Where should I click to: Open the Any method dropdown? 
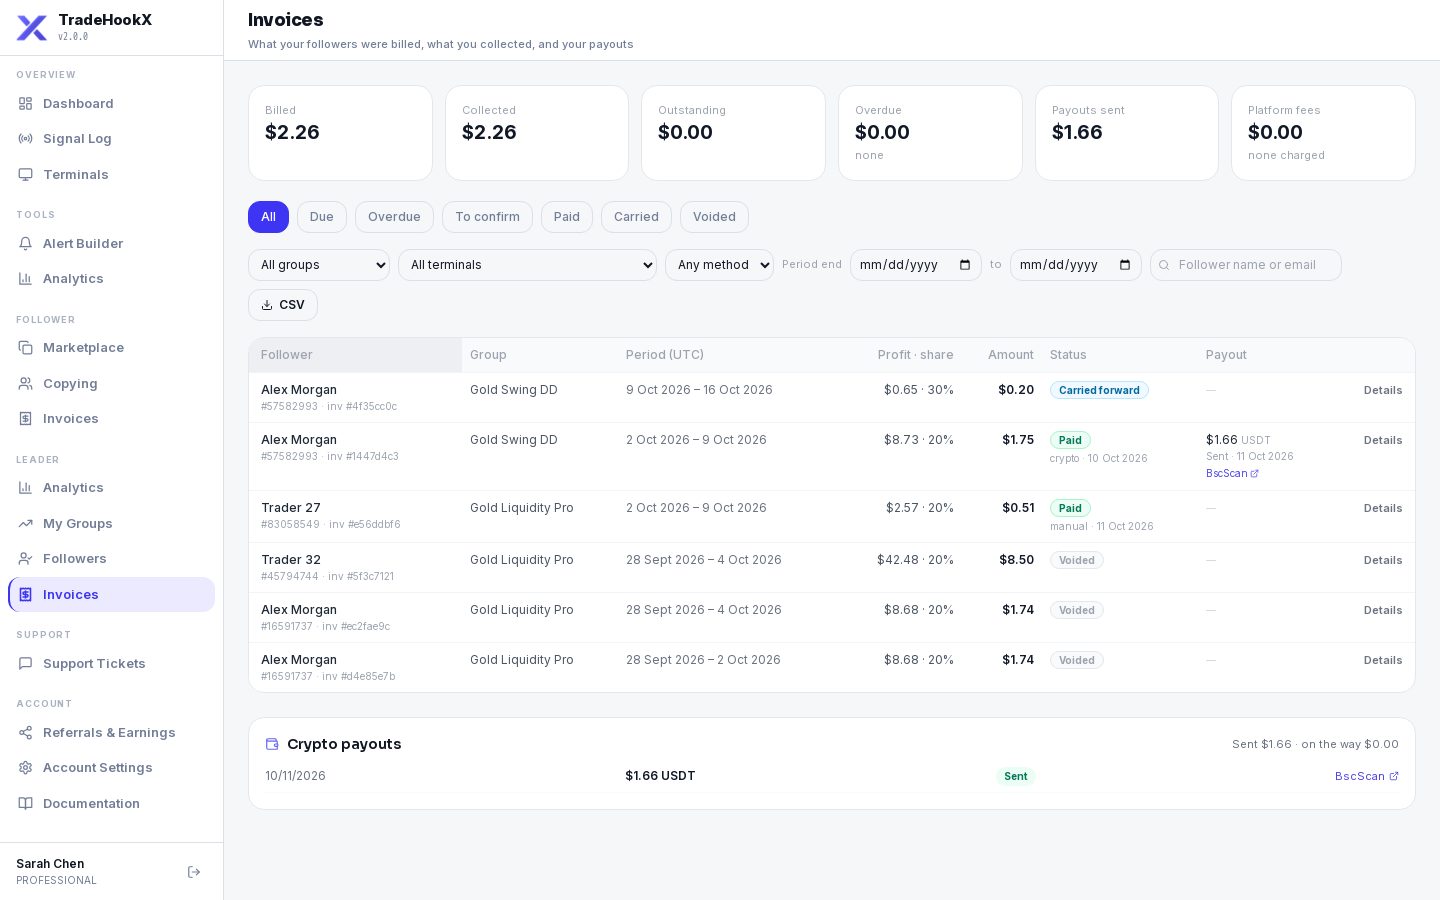coord(719,265)
